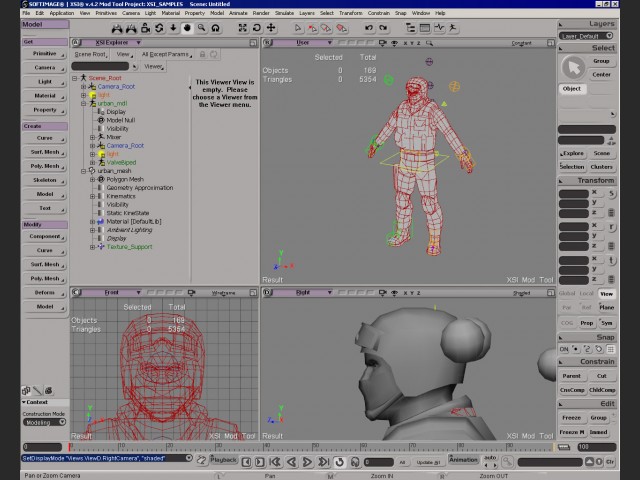
Task: Toggle Object selection filter
Action: [572, 89]
